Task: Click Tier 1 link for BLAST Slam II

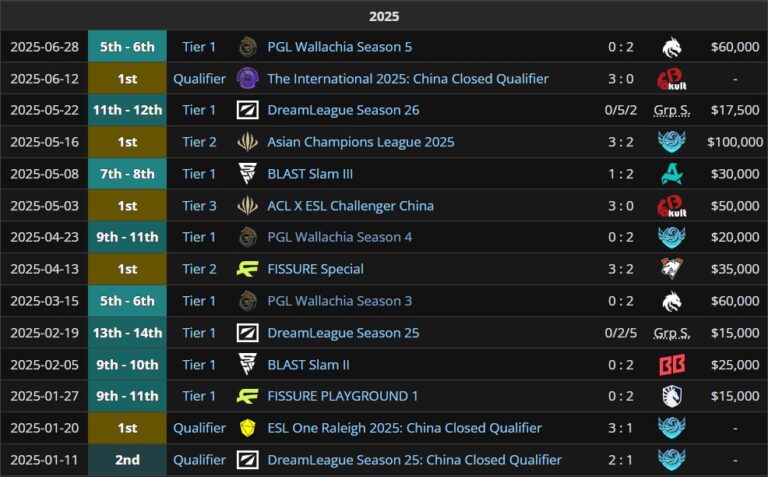Action: (199, 365)
